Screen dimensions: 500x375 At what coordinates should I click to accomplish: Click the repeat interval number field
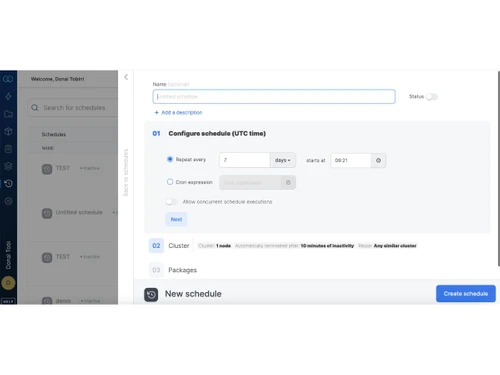click(245, 160)
